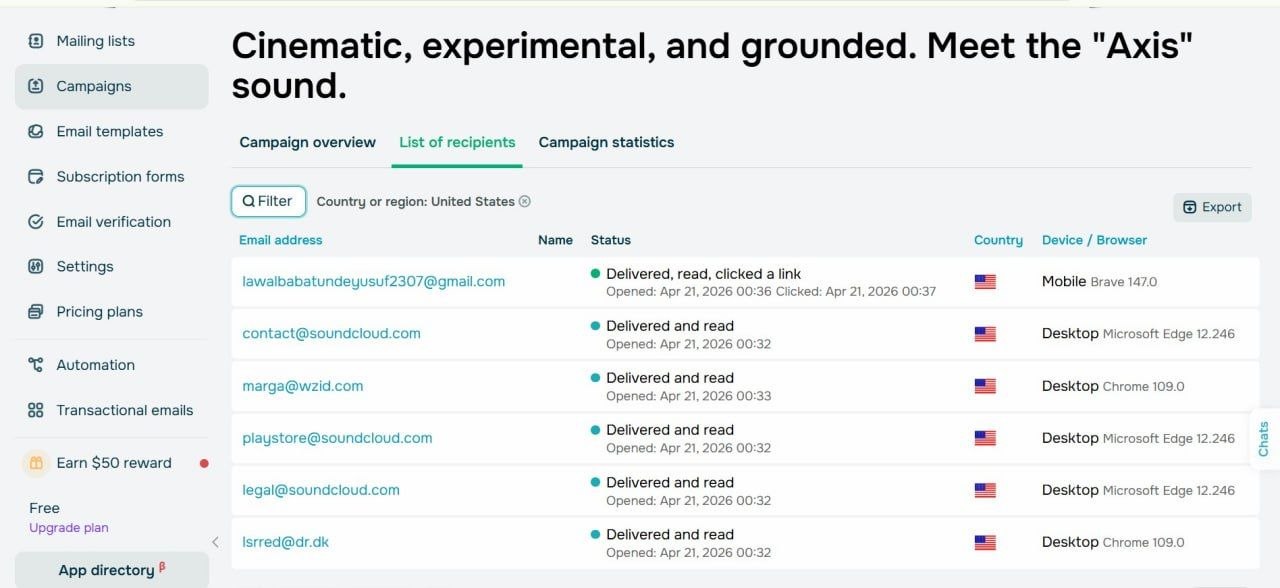This screenshot has height=588, width=1280.
Task: Click the "Desktop Chrome 109.0" cell for marga@wzid.com
Action: 1113,386
